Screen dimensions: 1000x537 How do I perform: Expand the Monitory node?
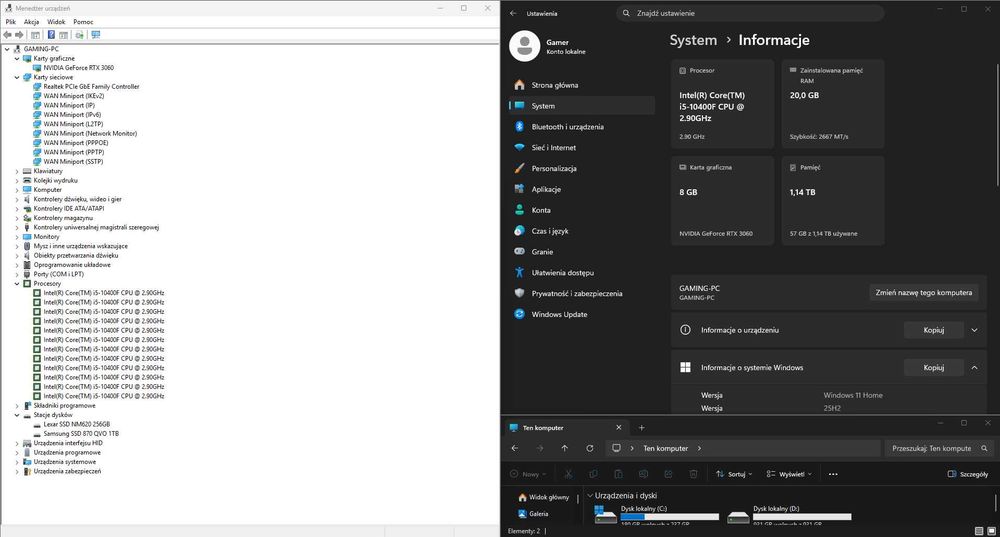click(17, 237)
